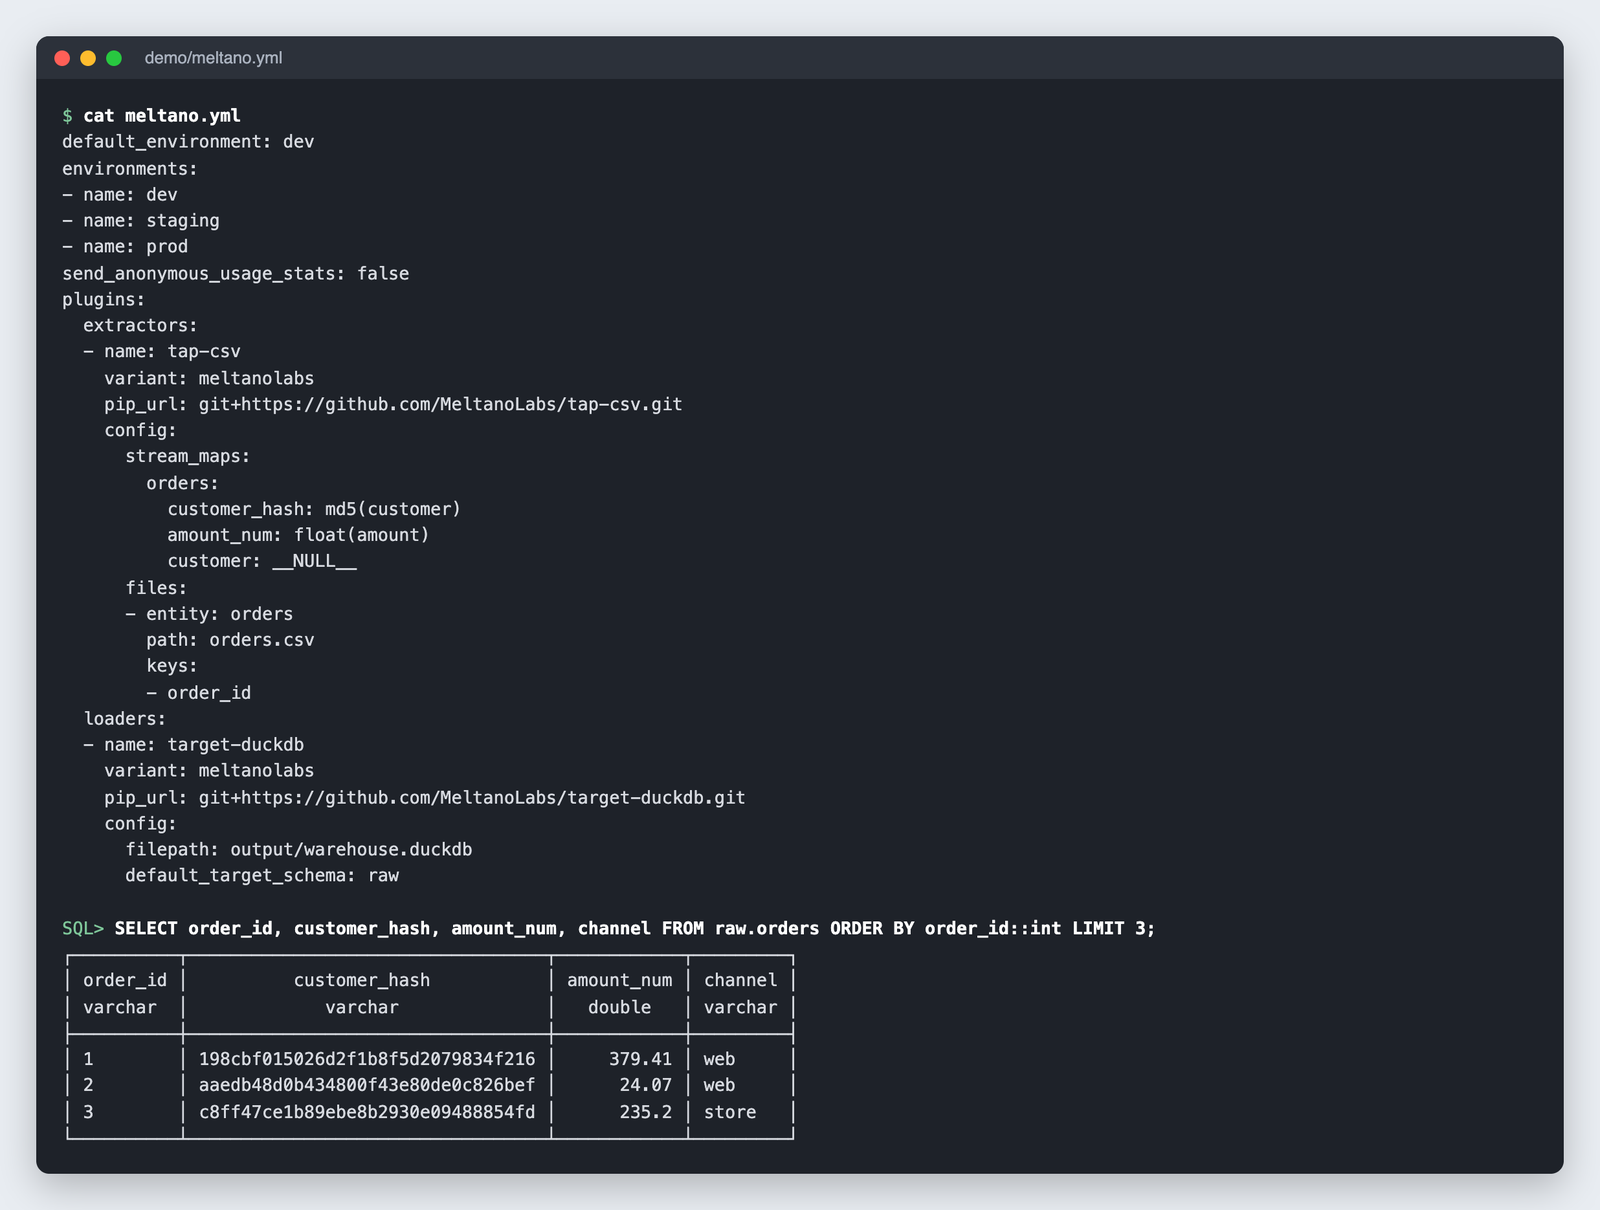Click the 'extractors:' line
This screenshot has width=1600, height=1210.
click(x=141, y=326)
